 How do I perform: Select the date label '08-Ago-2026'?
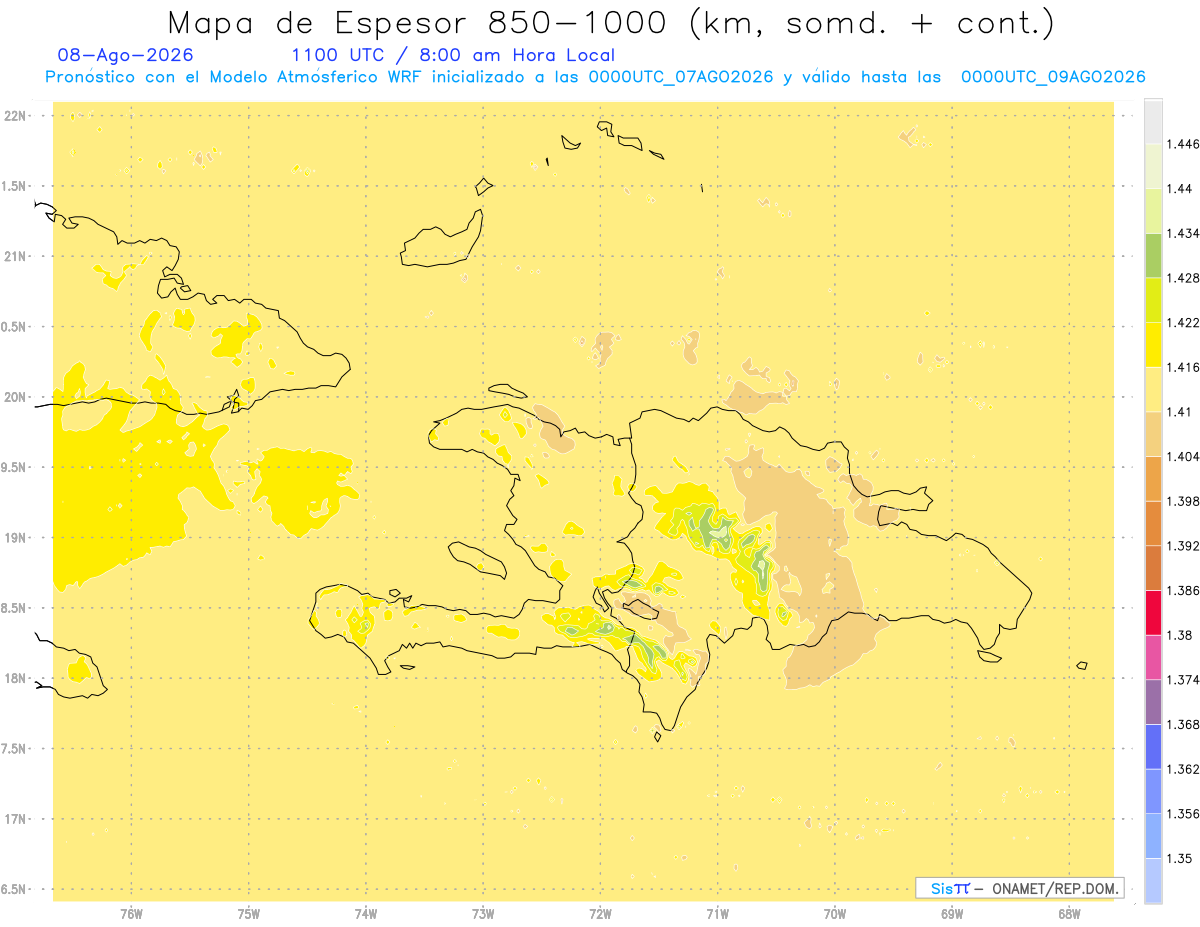click(126, 56)
